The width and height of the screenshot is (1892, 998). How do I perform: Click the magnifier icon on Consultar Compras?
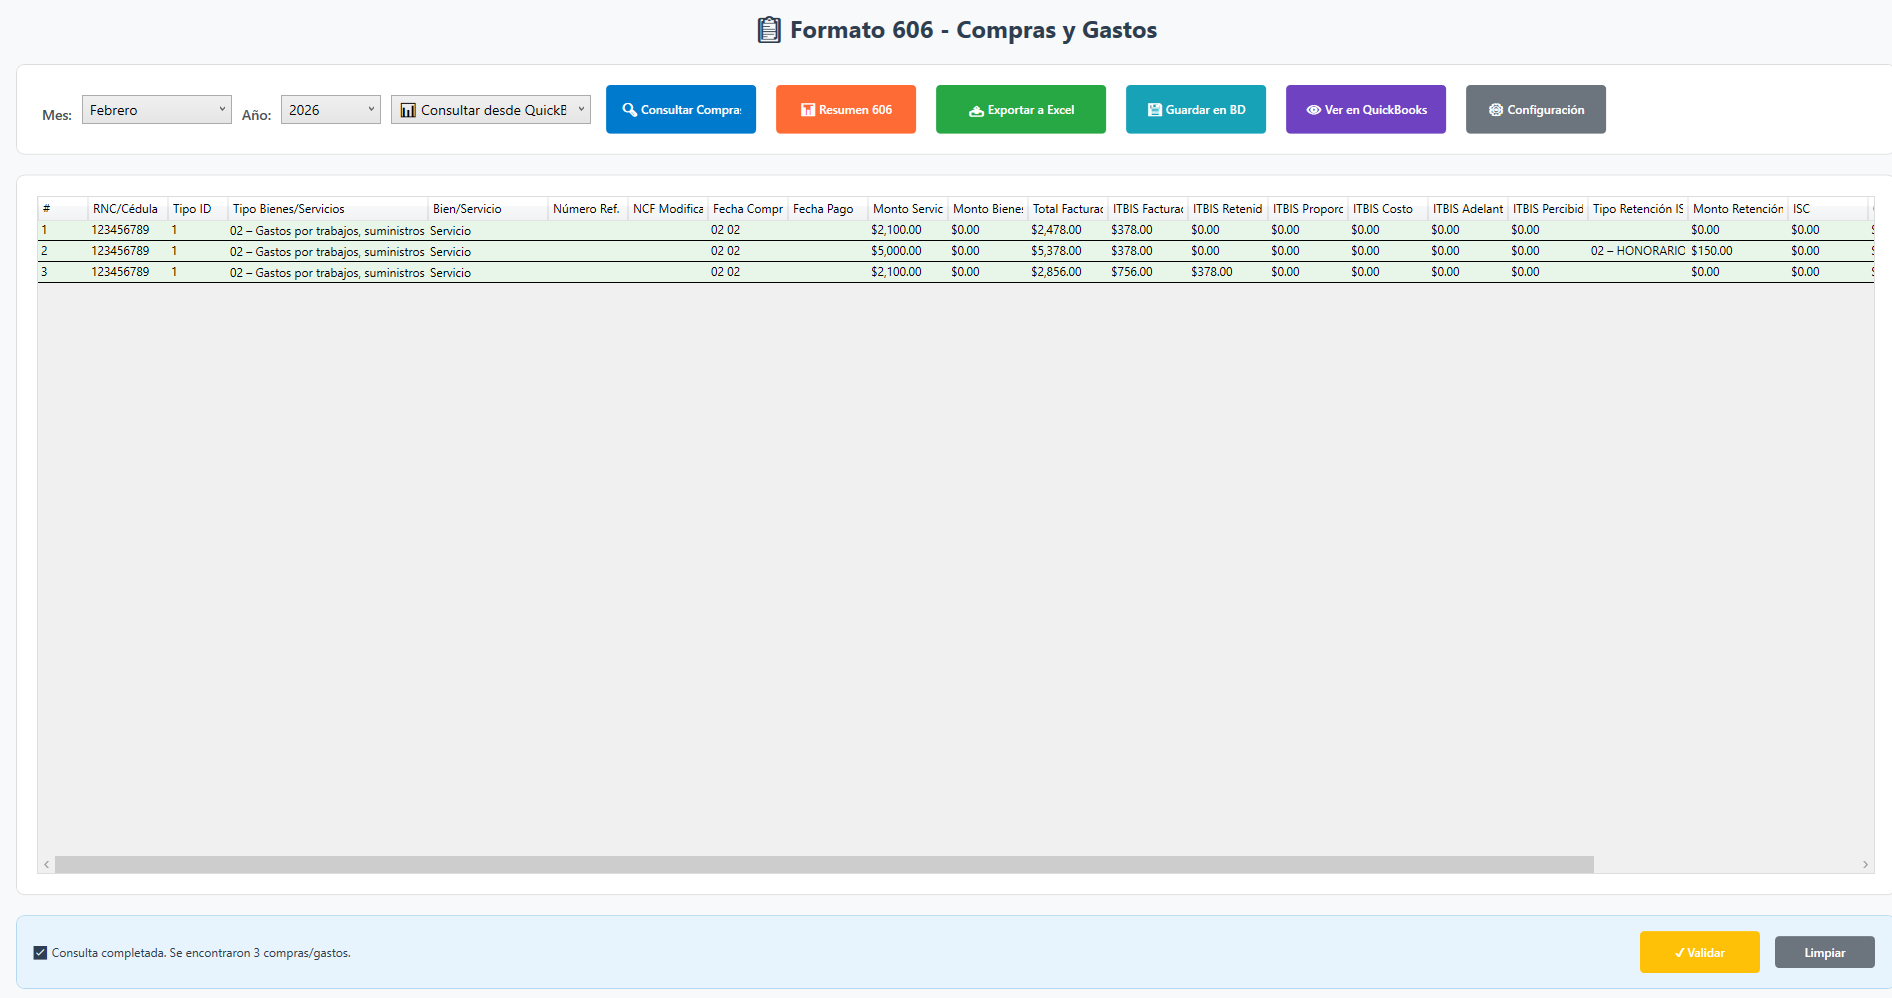[x=629, y=110]
